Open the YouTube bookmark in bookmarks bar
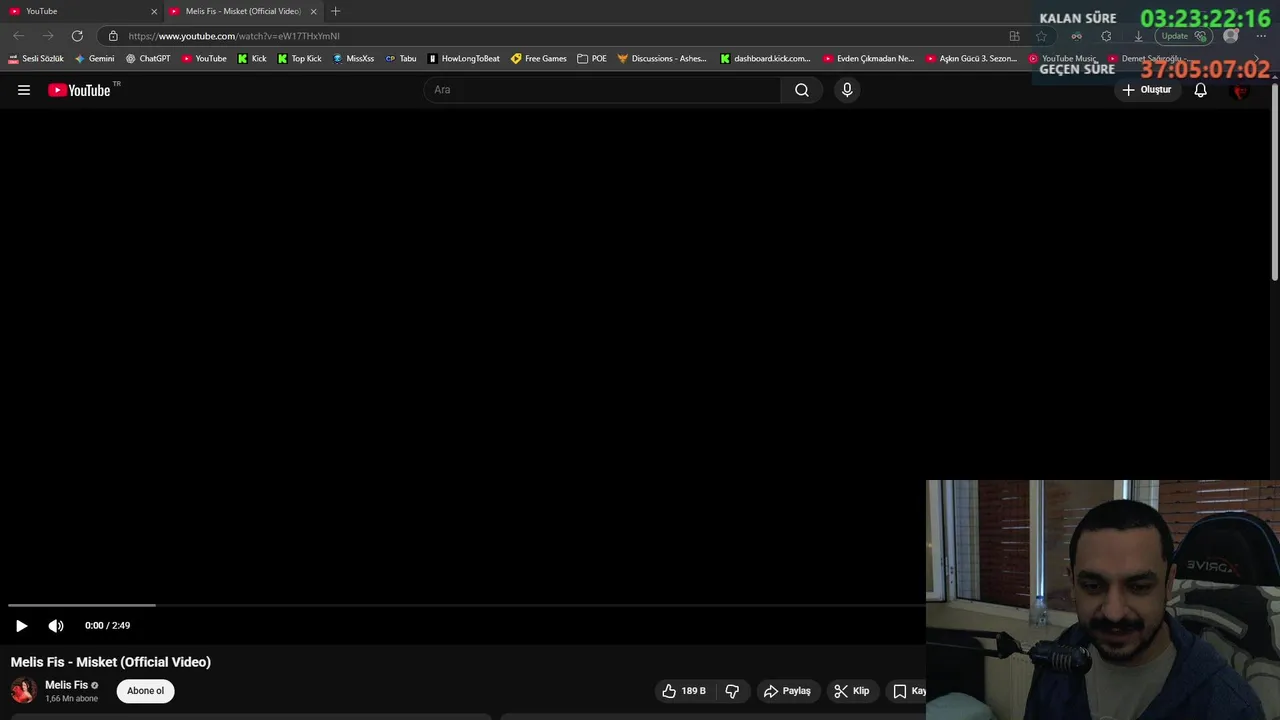Image resolution: width=1280 pixels, height=720 pixels. (x=204, y=58)
